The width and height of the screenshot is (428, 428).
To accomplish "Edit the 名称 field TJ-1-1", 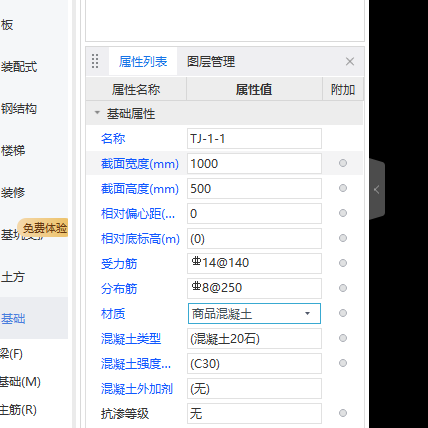I will click(254, 138).
